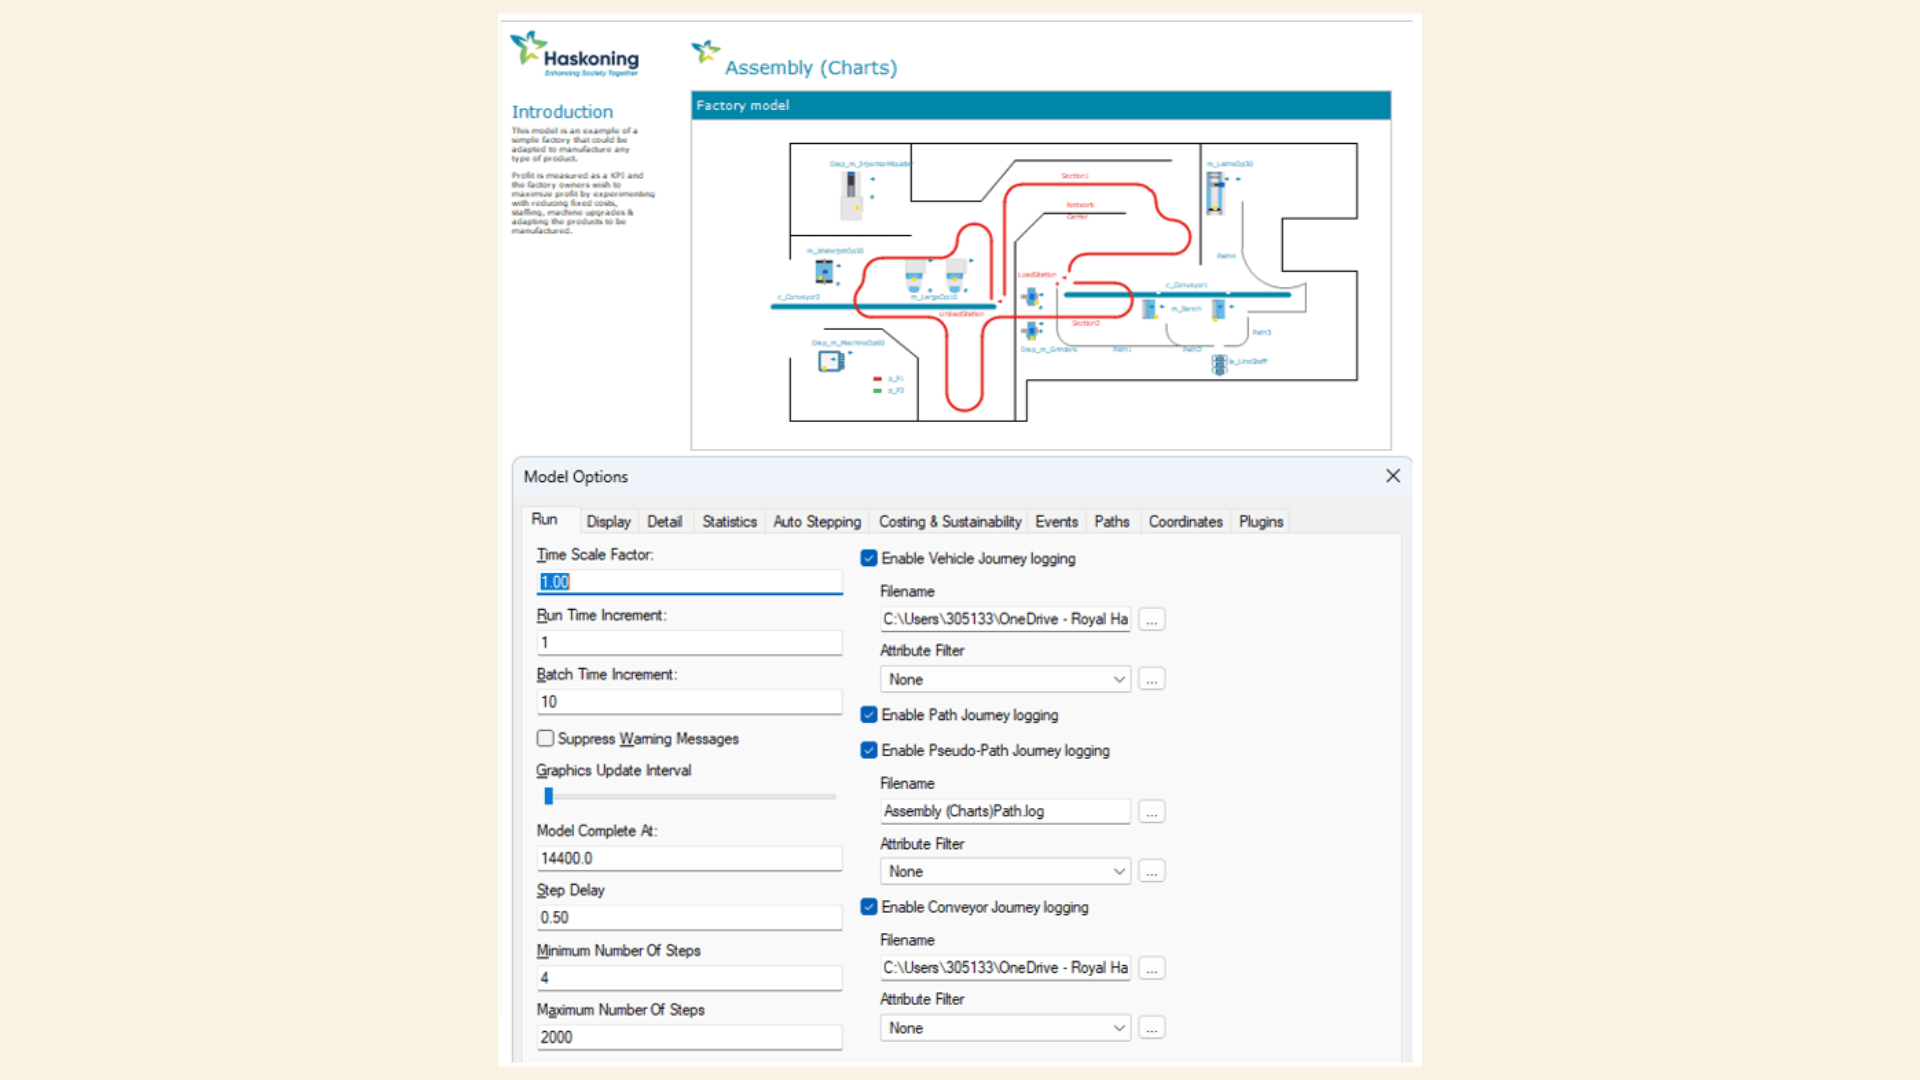Screen dimensions: 1920x1080
Task: Expand Pseudo-Path Attribute Filter dropdown
Action: [x=1006, y=871]
